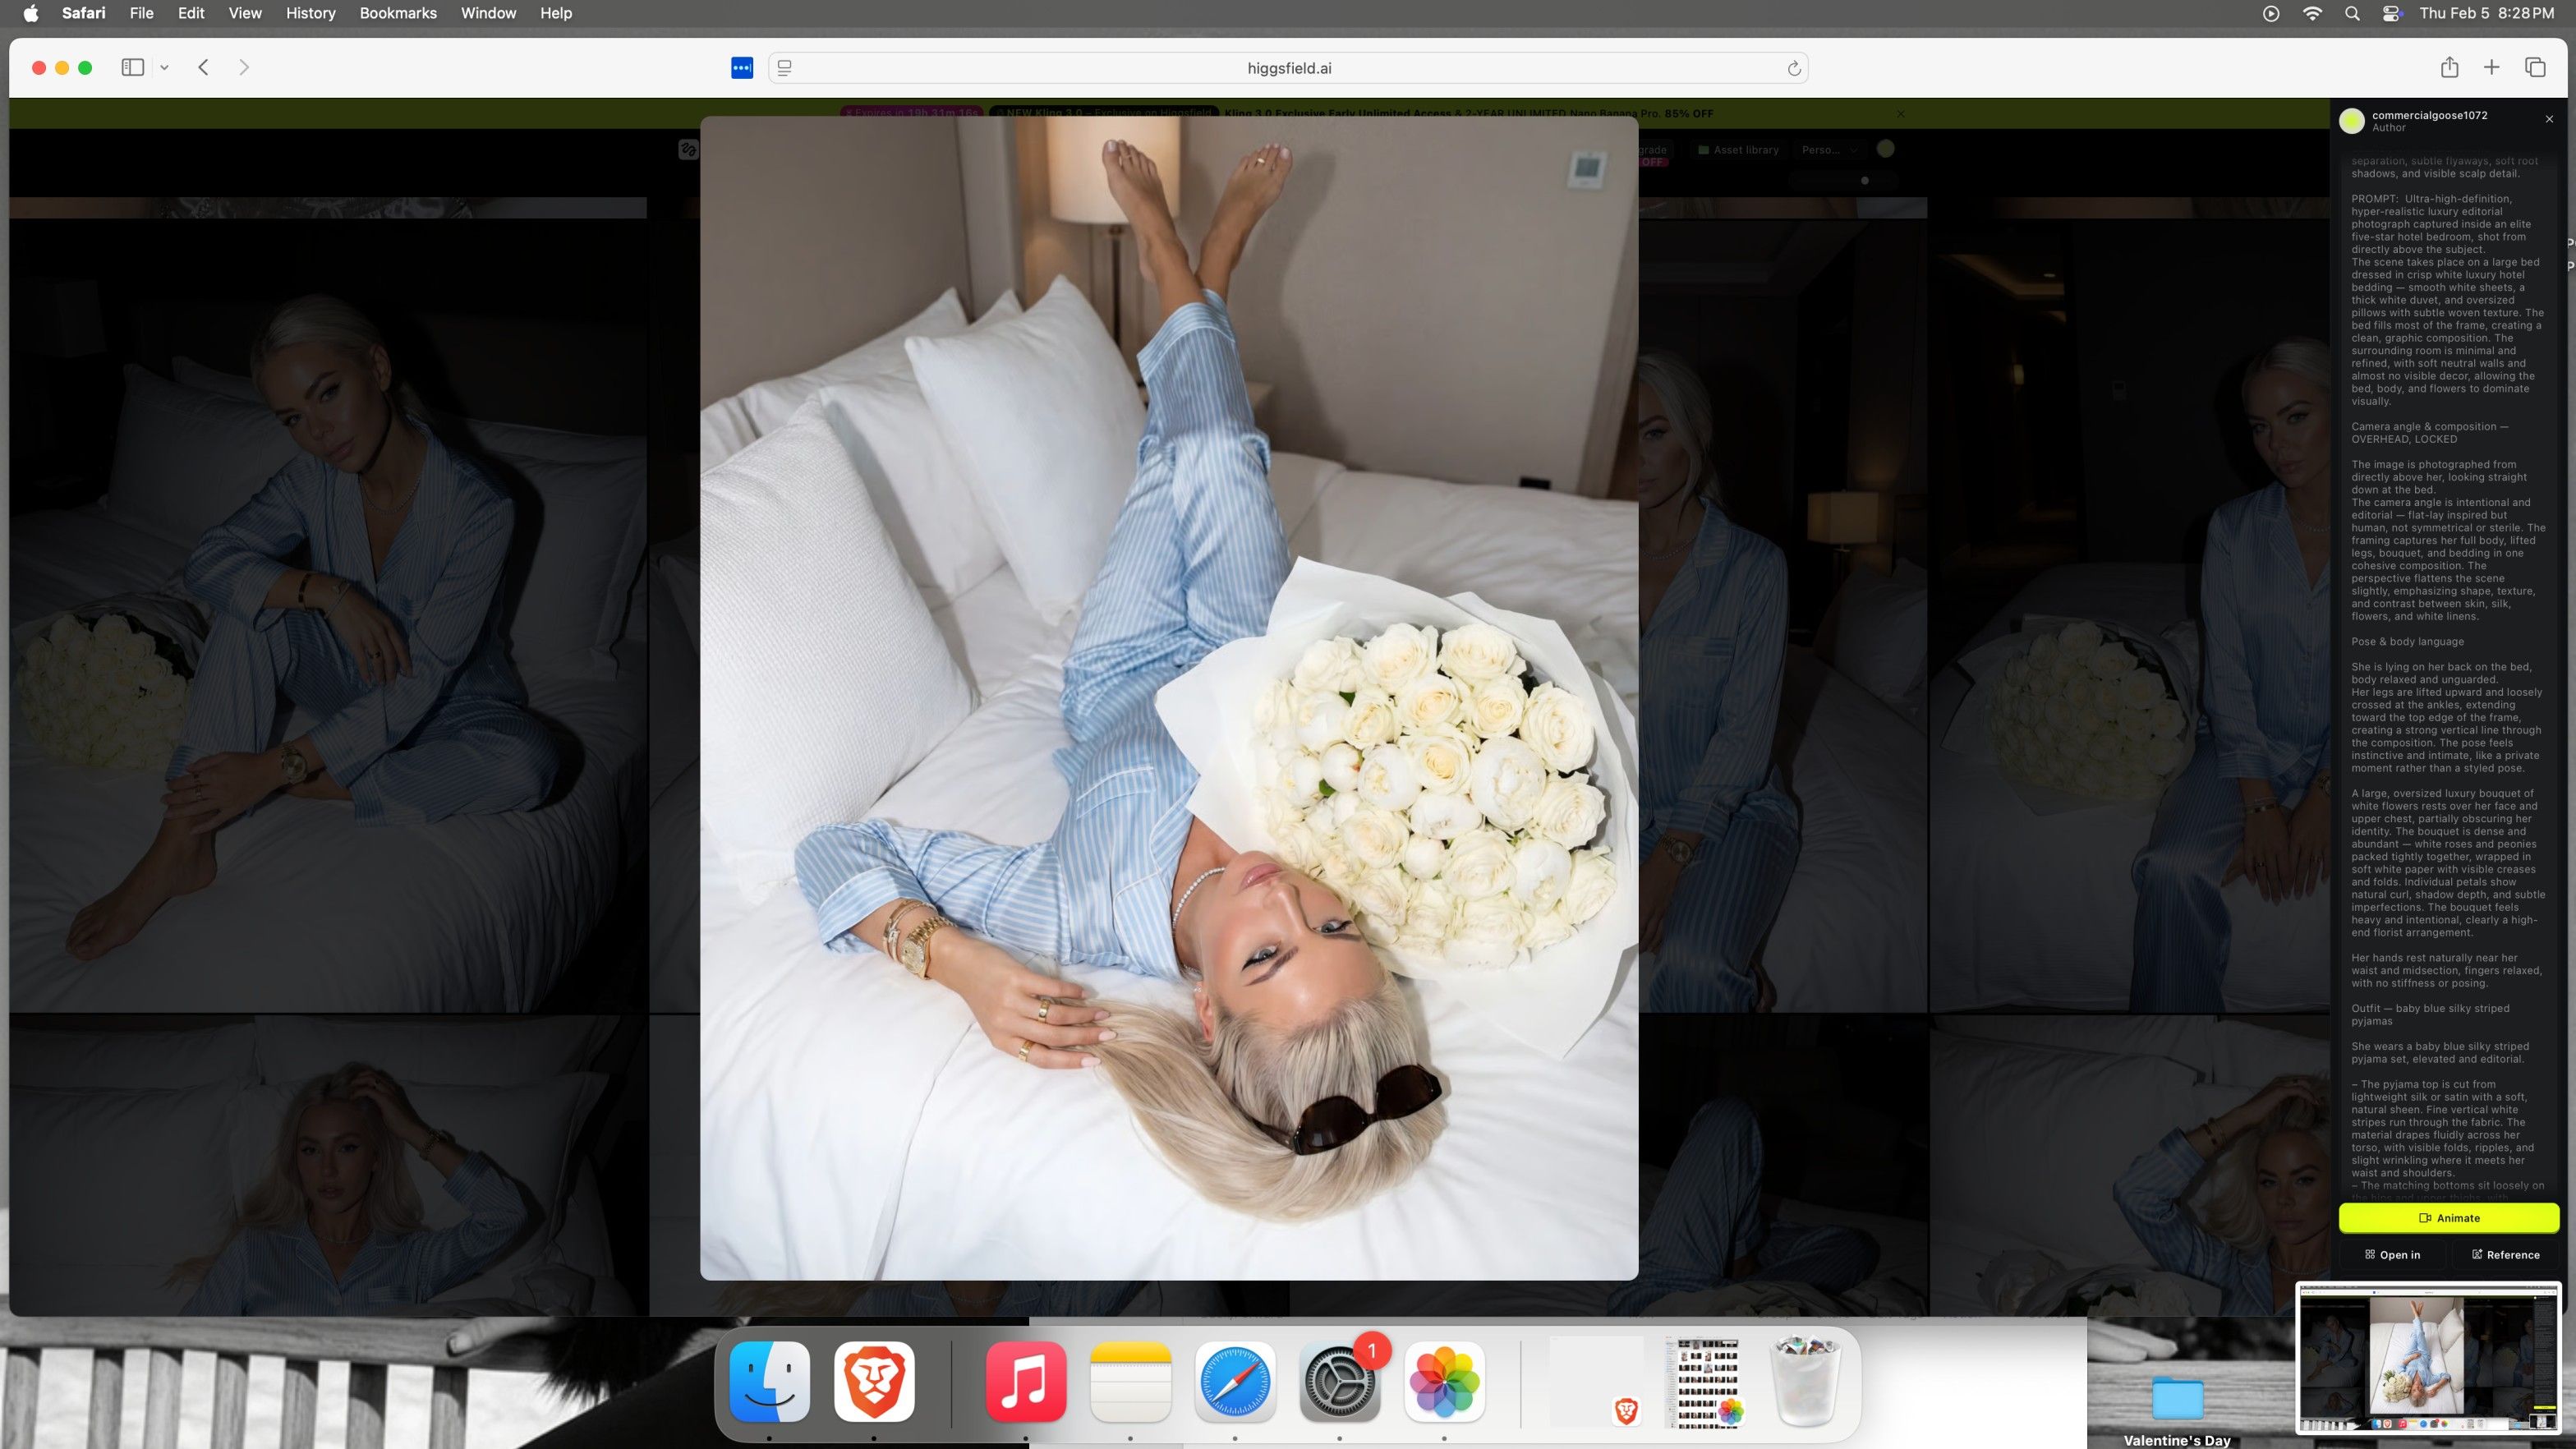Open the History menu
2576x1449 pixels.
(310, 13)
